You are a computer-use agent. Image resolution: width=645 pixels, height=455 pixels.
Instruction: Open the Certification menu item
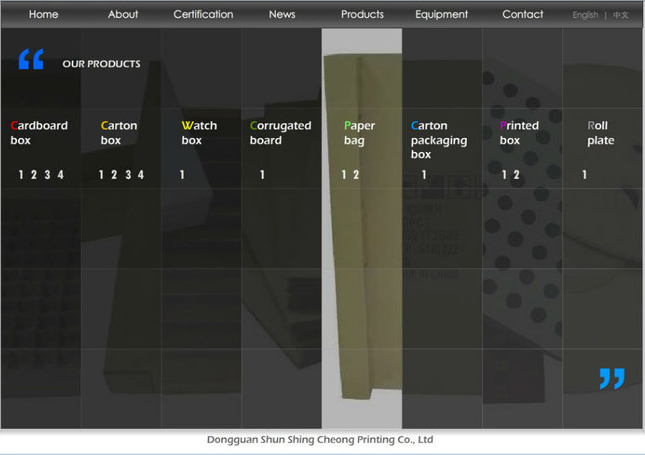[x=203, y=14]
